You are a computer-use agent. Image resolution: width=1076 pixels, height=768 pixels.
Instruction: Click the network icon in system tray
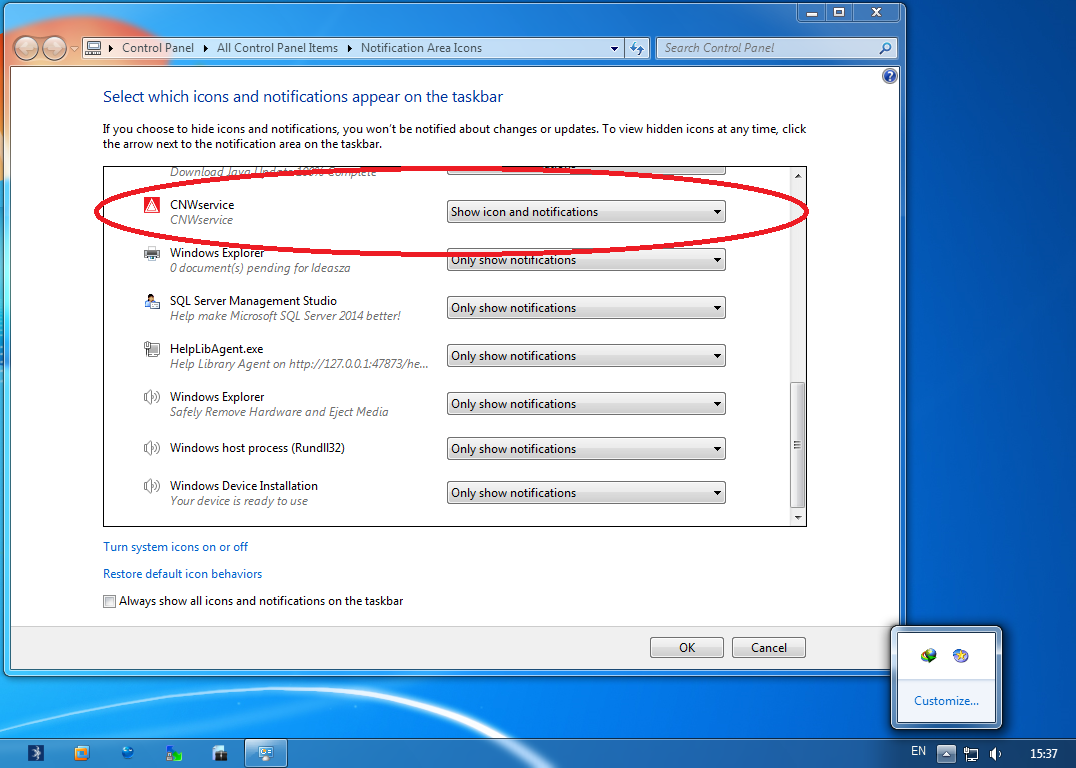coord(970,754)
